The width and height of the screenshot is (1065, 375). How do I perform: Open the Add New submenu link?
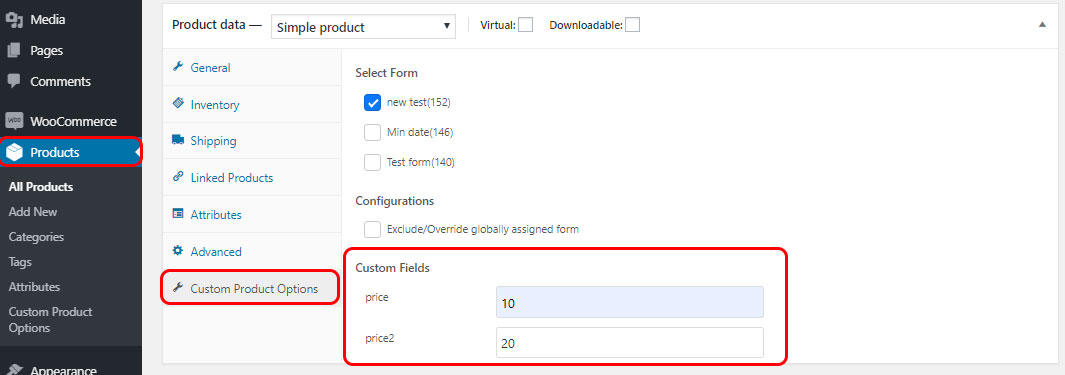point(33,212)
